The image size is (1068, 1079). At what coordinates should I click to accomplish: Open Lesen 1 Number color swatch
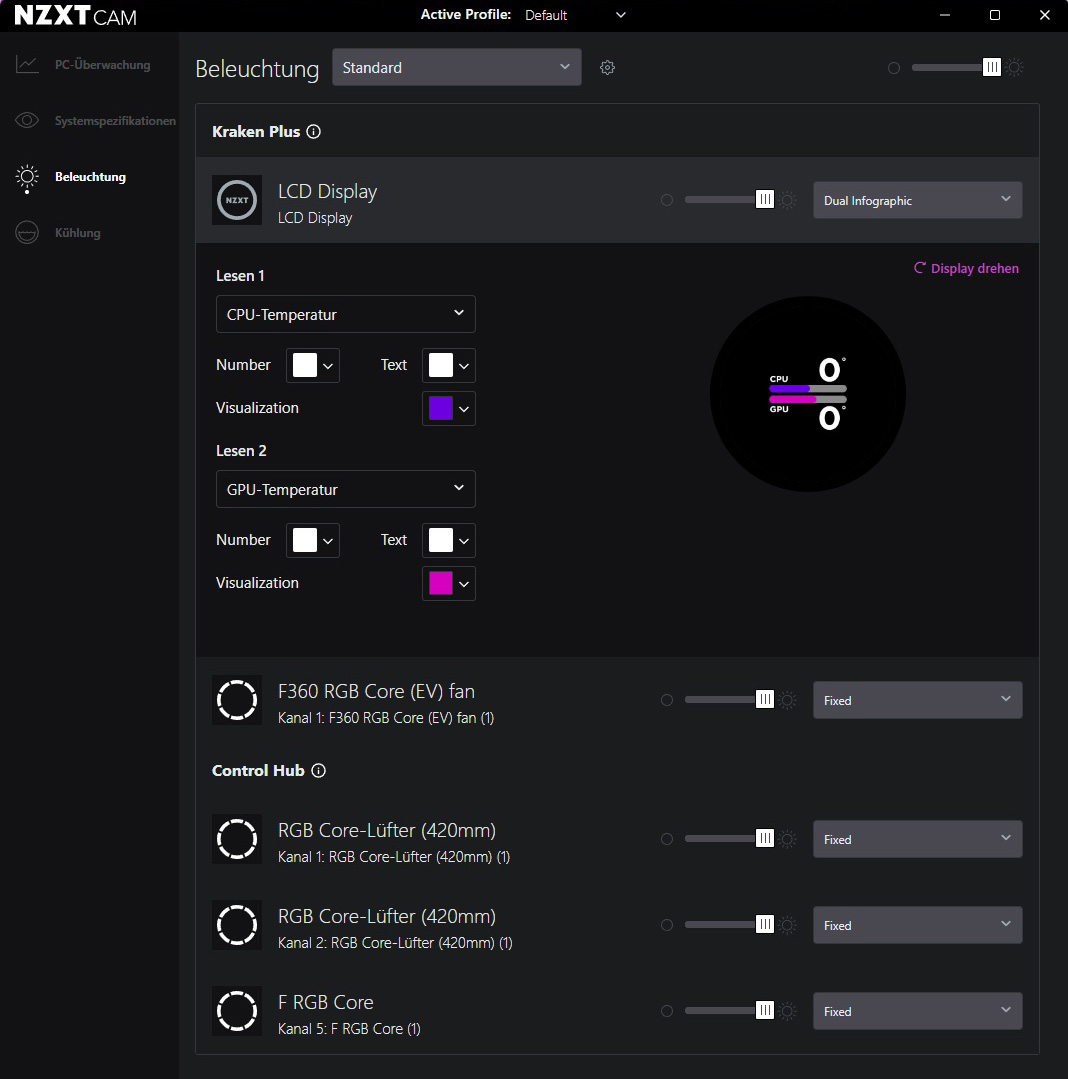coord(313,365)
